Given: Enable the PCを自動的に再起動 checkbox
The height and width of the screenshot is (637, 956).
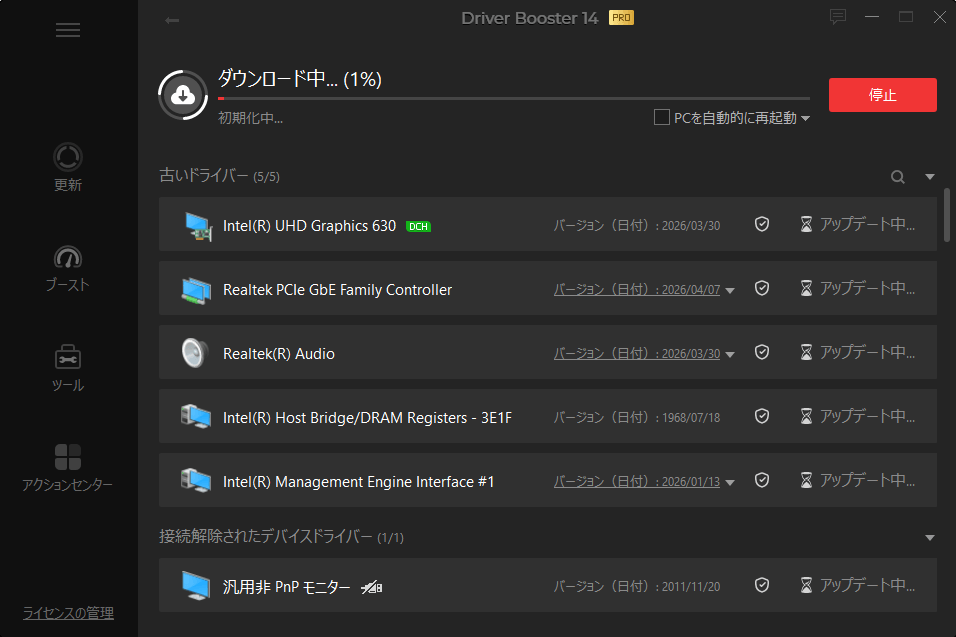Looking at the screenshot, I should [x=662, y=117].
